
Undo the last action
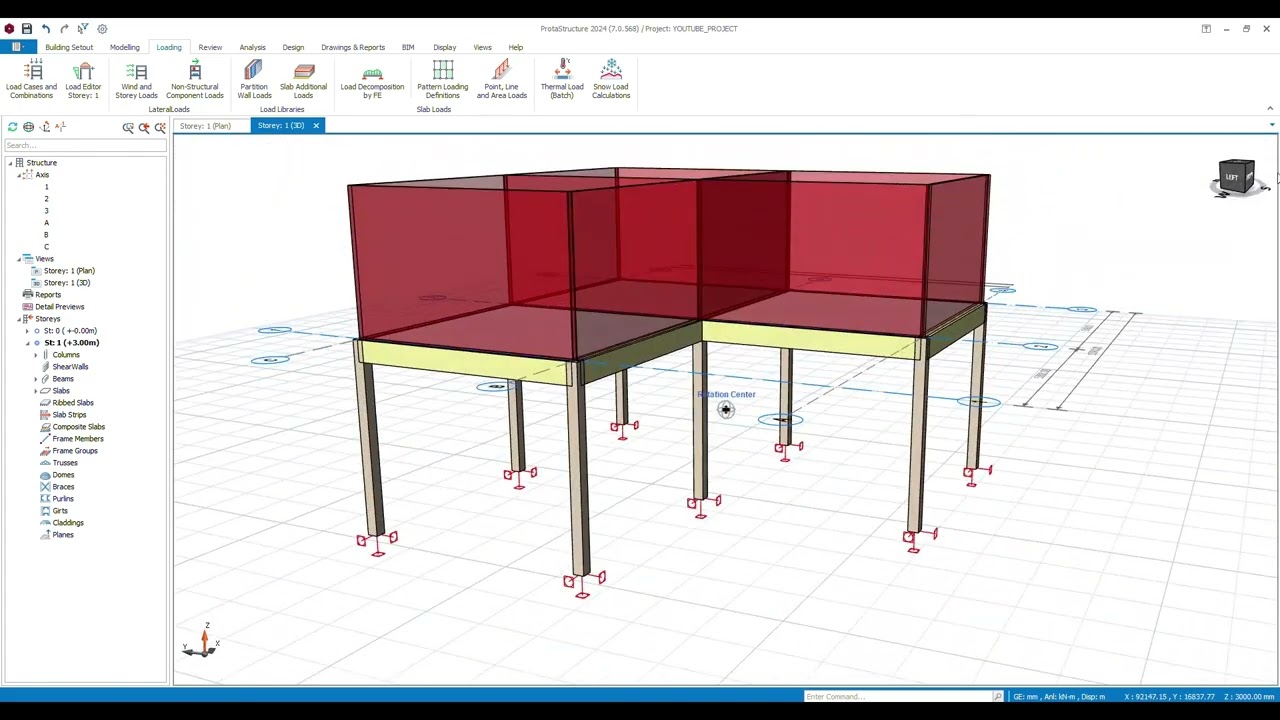click(x=46, y=29)
